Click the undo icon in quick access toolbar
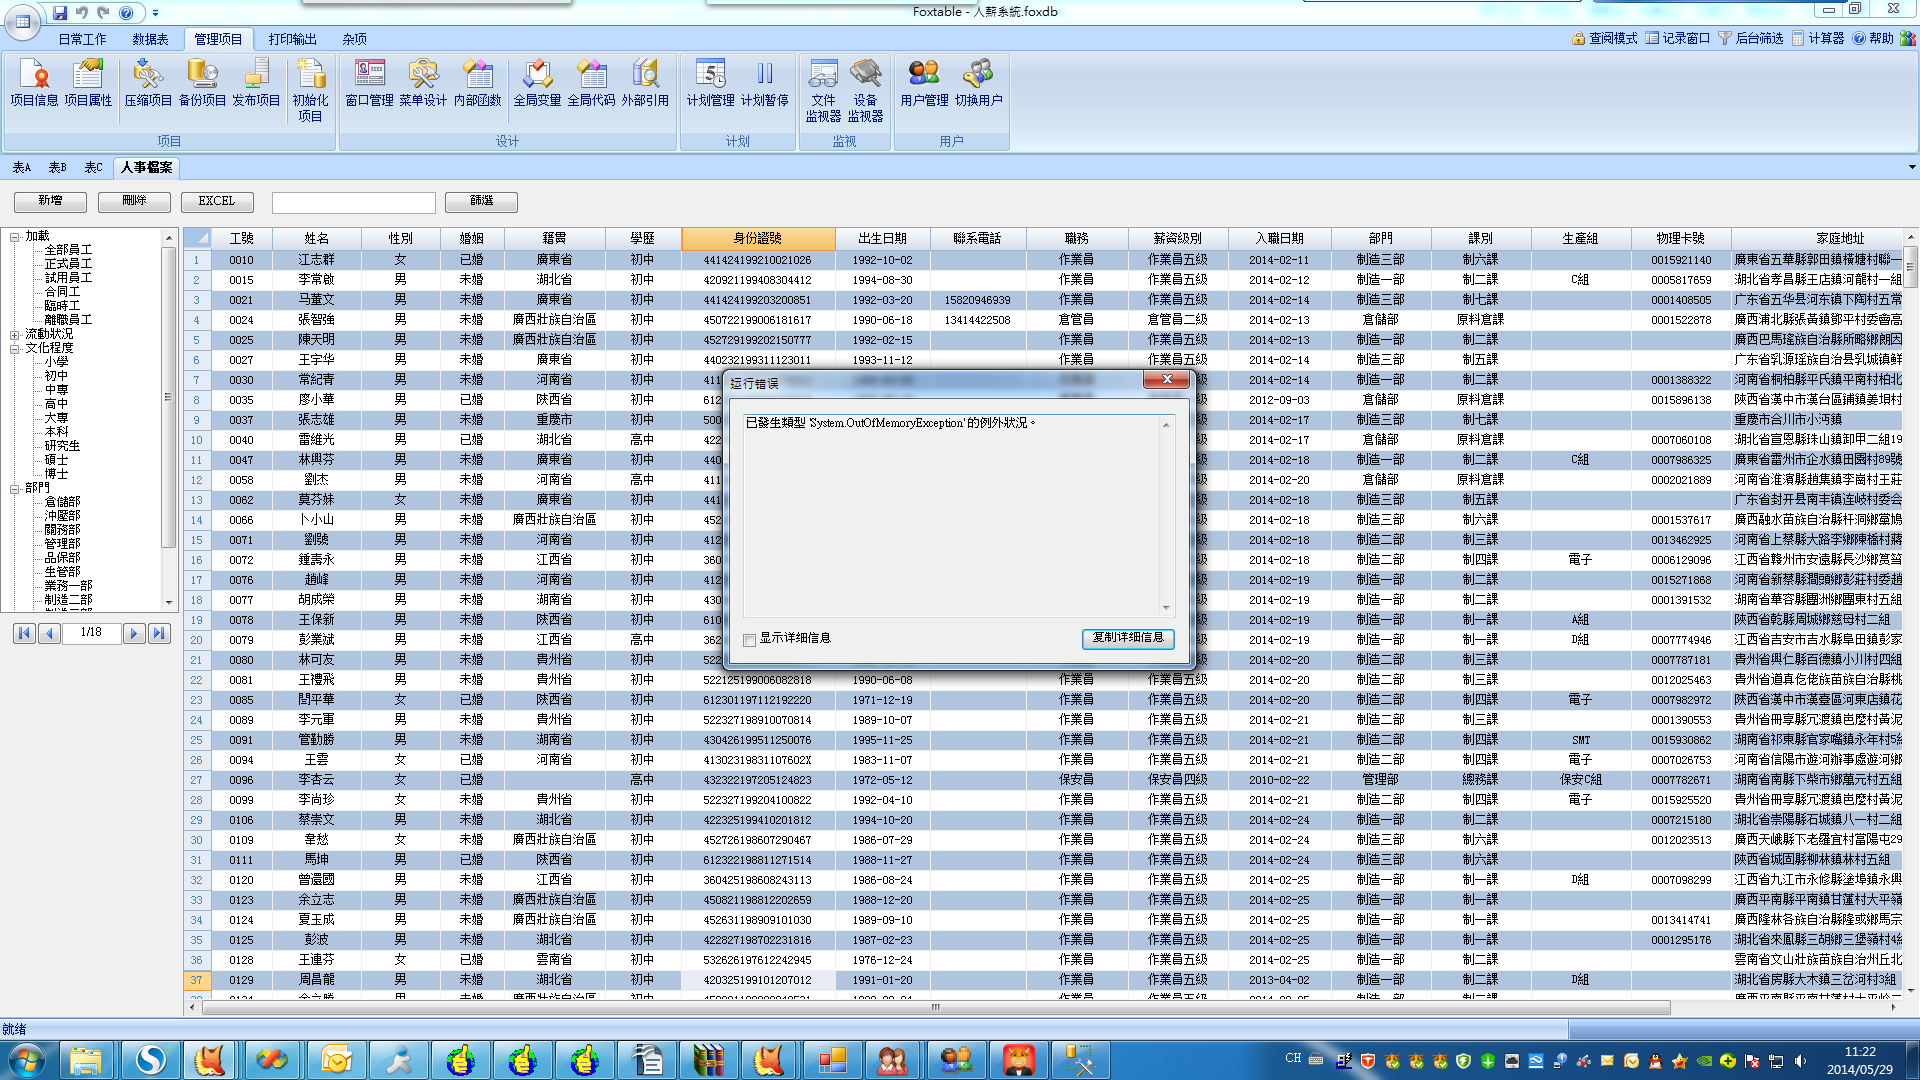The width and height of the screenshot is (1920, 1080). [x=82, y=13]
